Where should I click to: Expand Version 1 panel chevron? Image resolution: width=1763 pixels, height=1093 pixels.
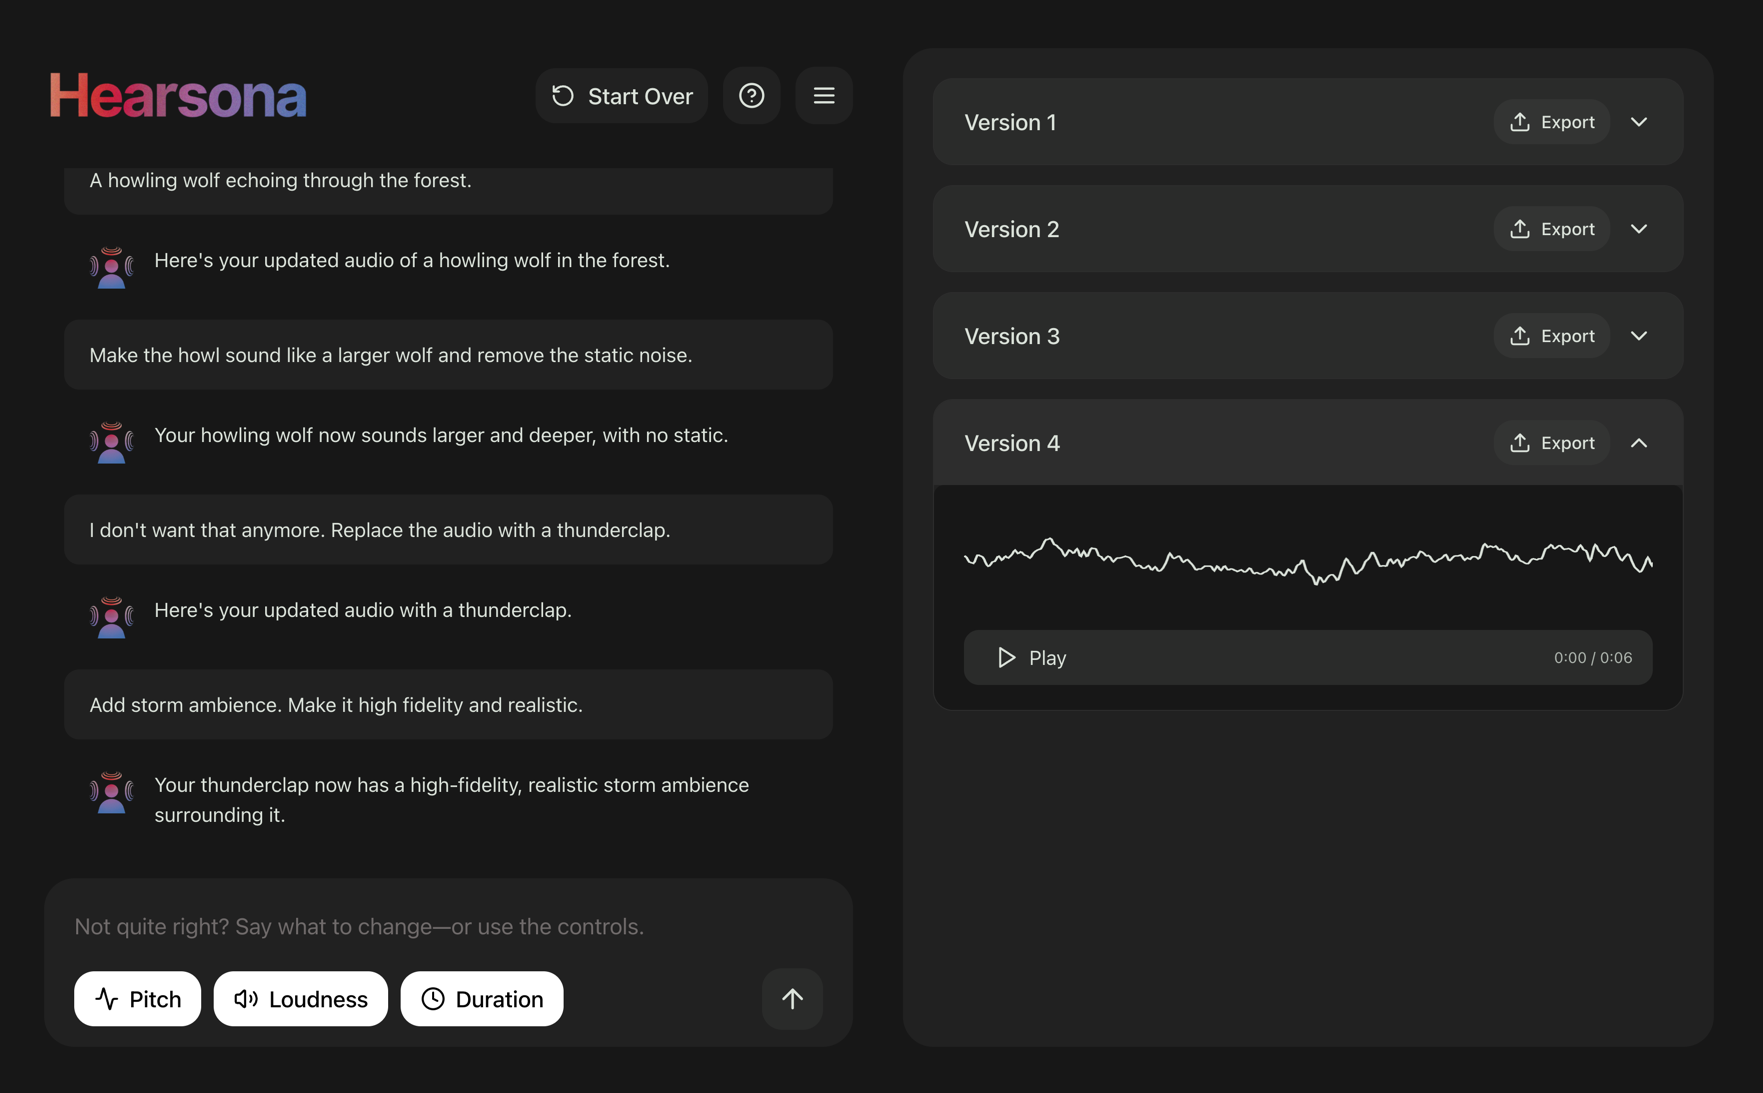click(x=1638, y=122)
